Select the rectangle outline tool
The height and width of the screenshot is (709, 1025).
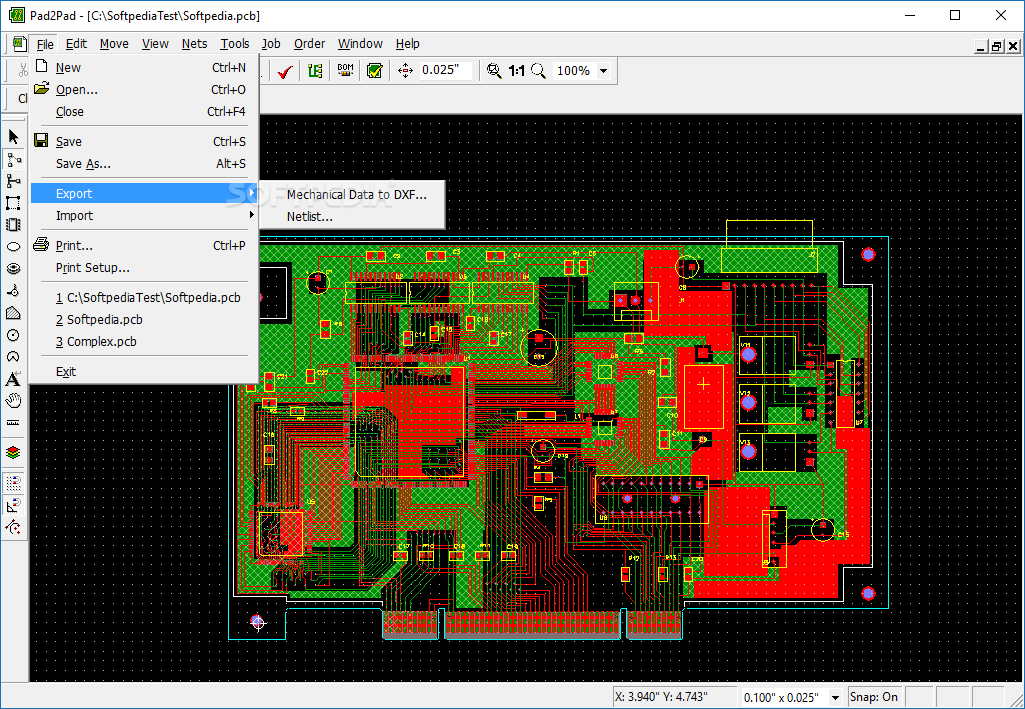point(13,203)
